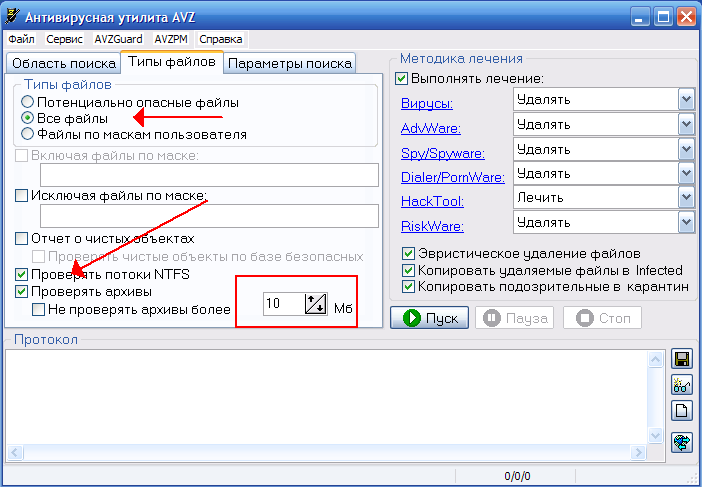
Task: Click the empty protocol log area
Action: click(327, 397)
